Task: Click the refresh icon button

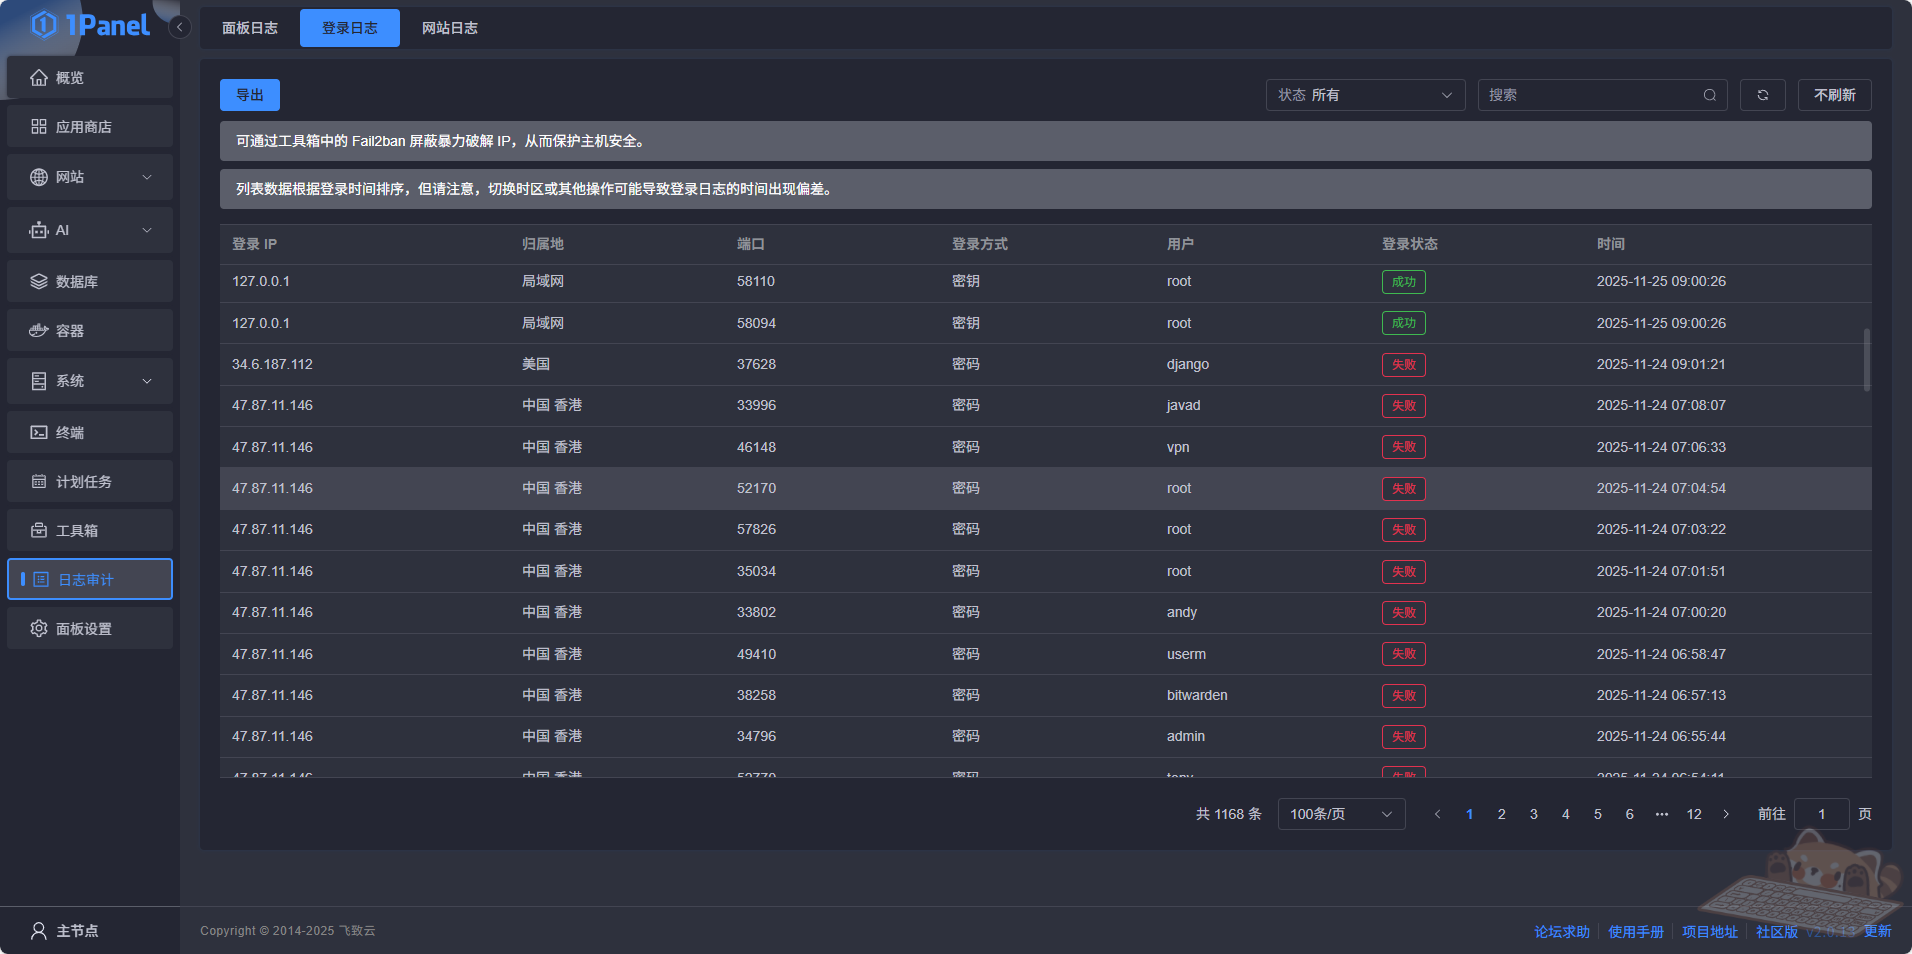Action: (1762, 95)
